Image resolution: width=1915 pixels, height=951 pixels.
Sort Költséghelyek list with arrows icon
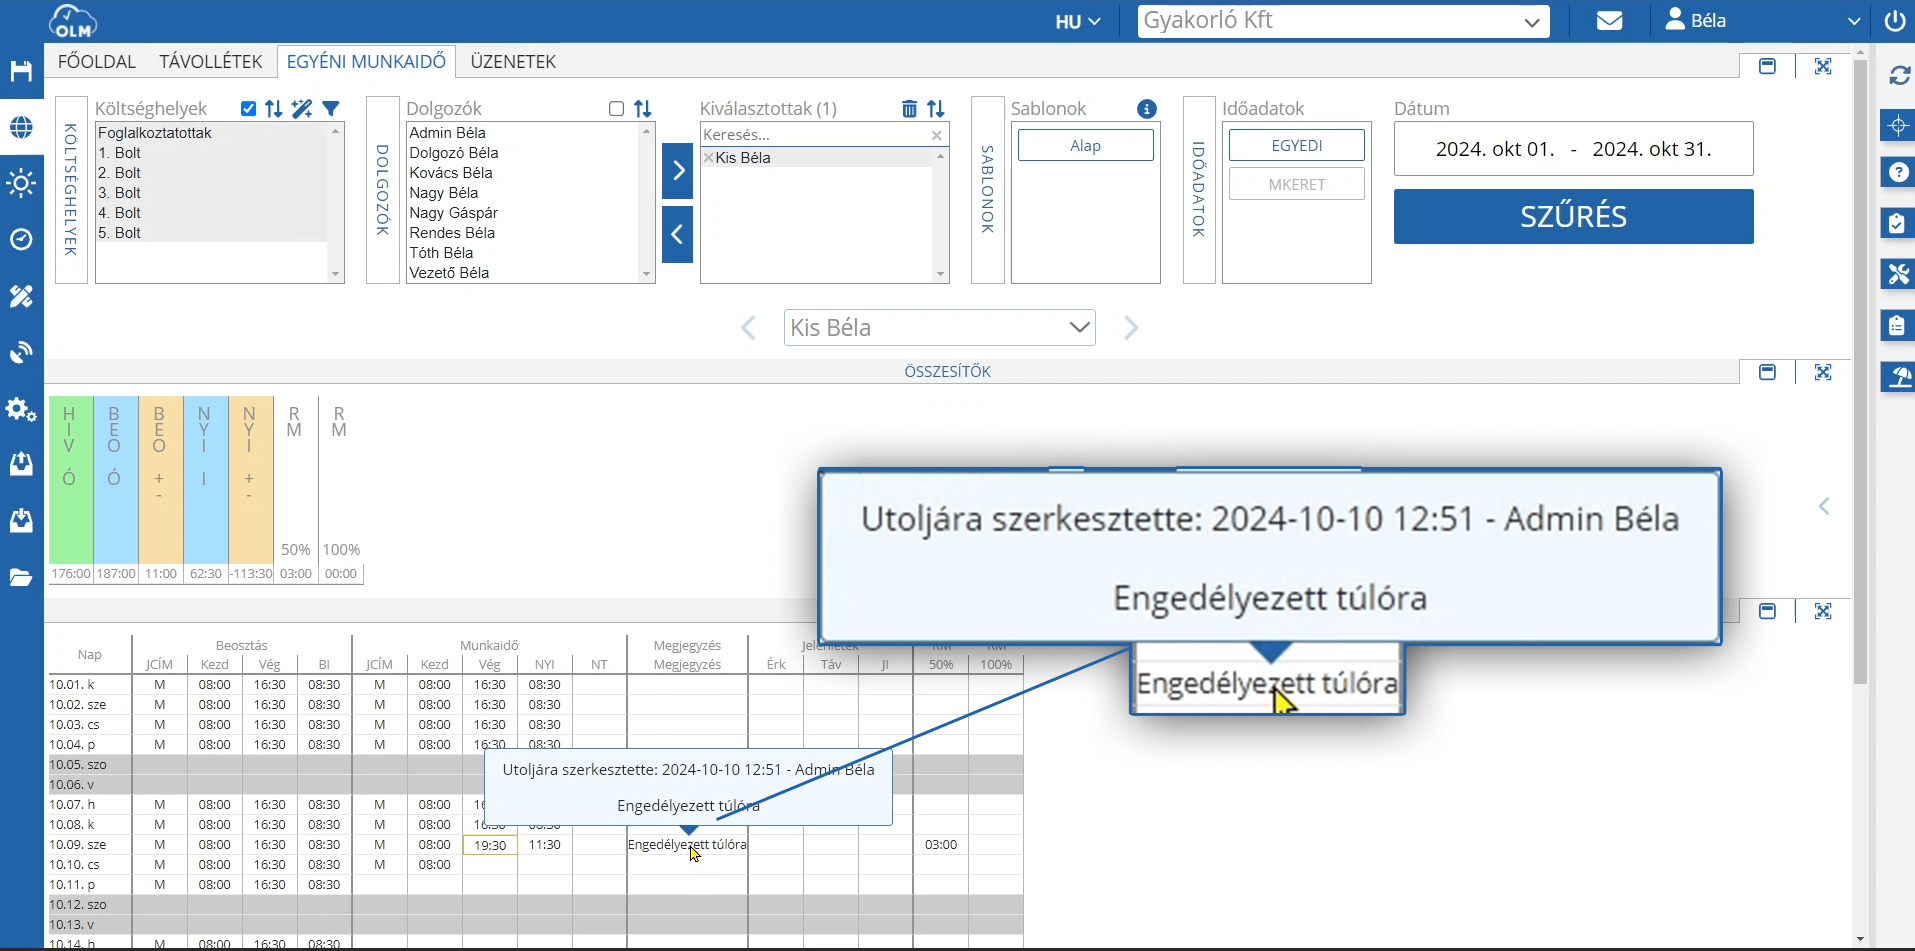tap(274, 109)
